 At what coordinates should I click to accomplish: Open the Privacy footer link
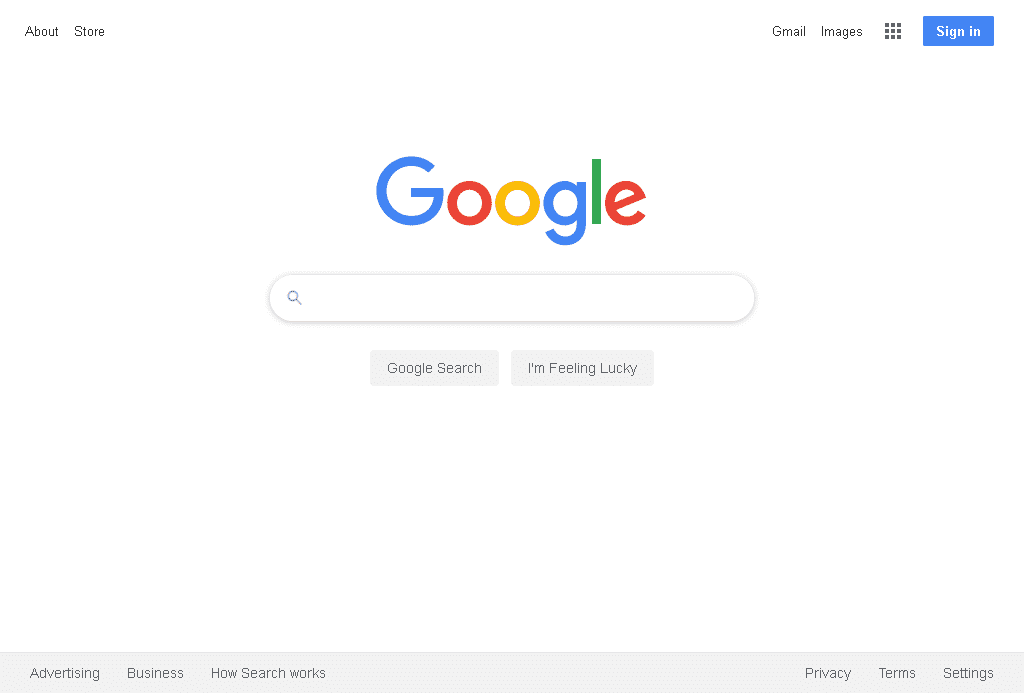(x=827, y=673)
